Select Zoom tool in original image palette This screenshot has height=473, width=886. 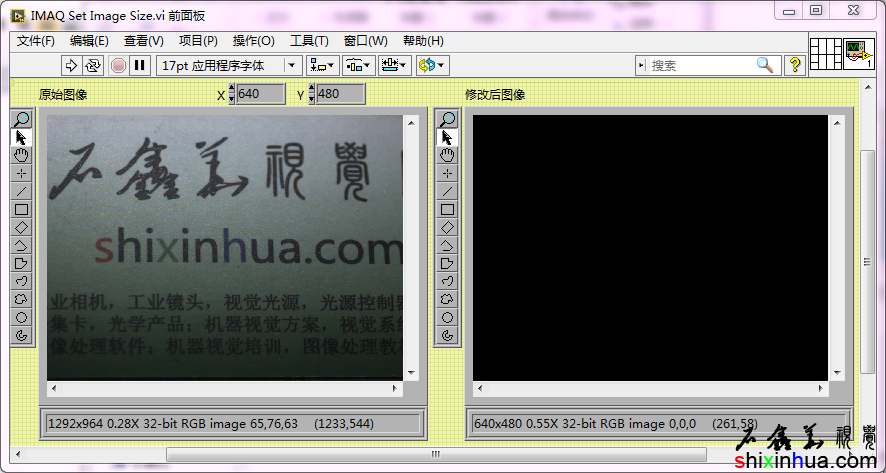point(22,119)
